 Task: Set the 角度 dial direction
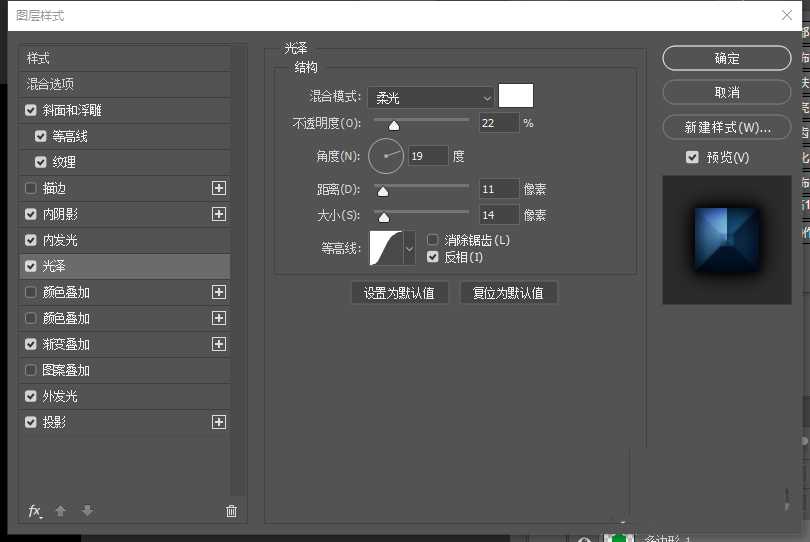[x=386, y=156]
